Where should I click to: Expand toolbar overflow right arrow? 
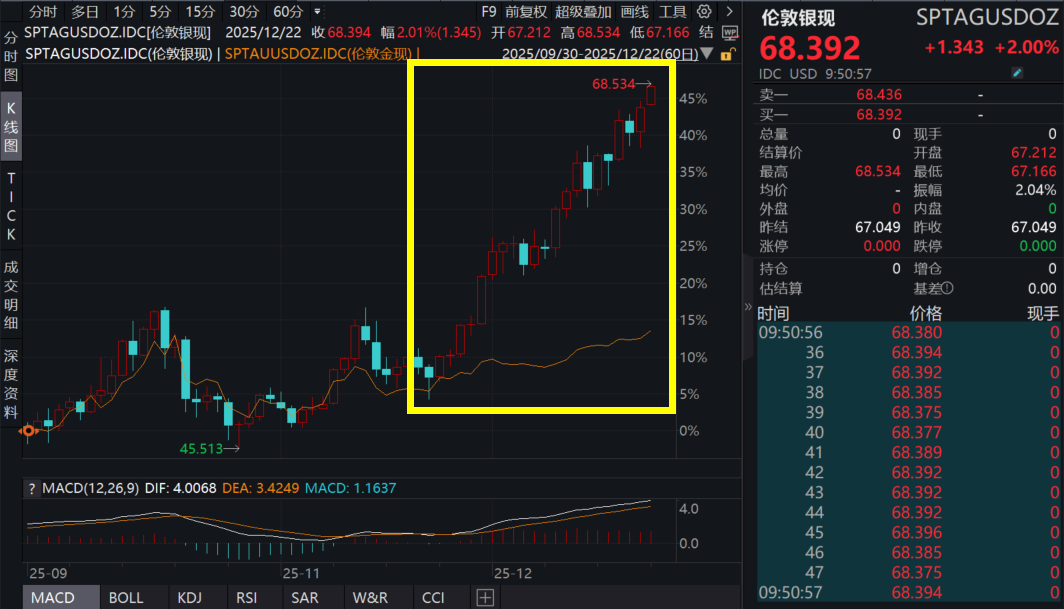(728, 12)
